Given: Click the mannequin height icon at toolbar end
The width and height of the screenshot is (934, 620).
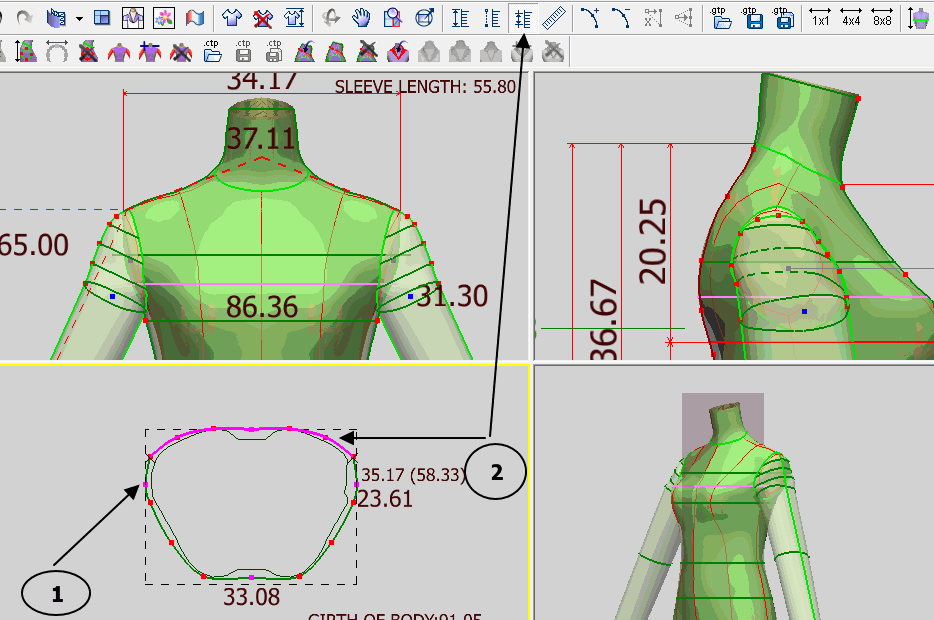Looking at the screenshot, I should pyautogui.click(x=919, y=18).
